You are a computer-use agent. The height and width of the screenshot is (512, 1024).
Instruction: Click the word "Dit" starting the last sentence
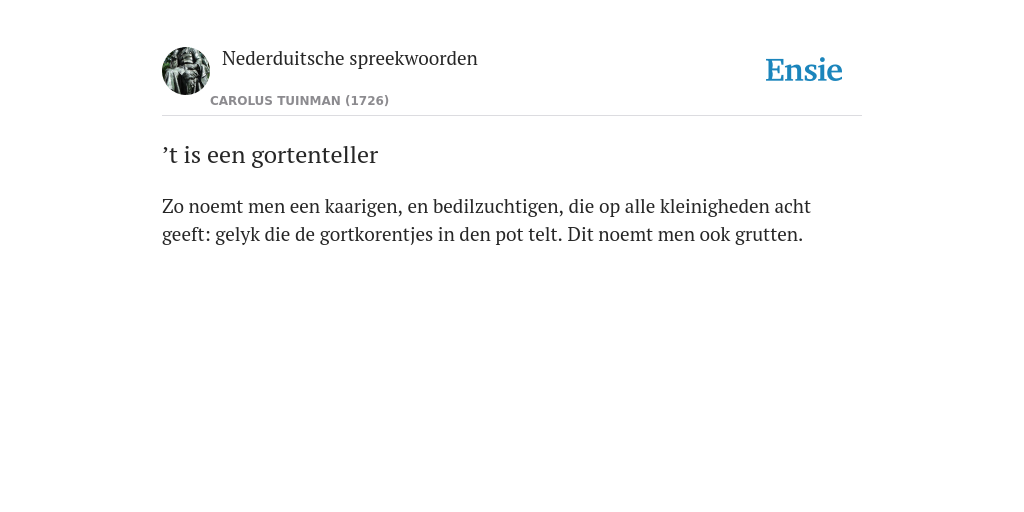(x=580, y=234)
